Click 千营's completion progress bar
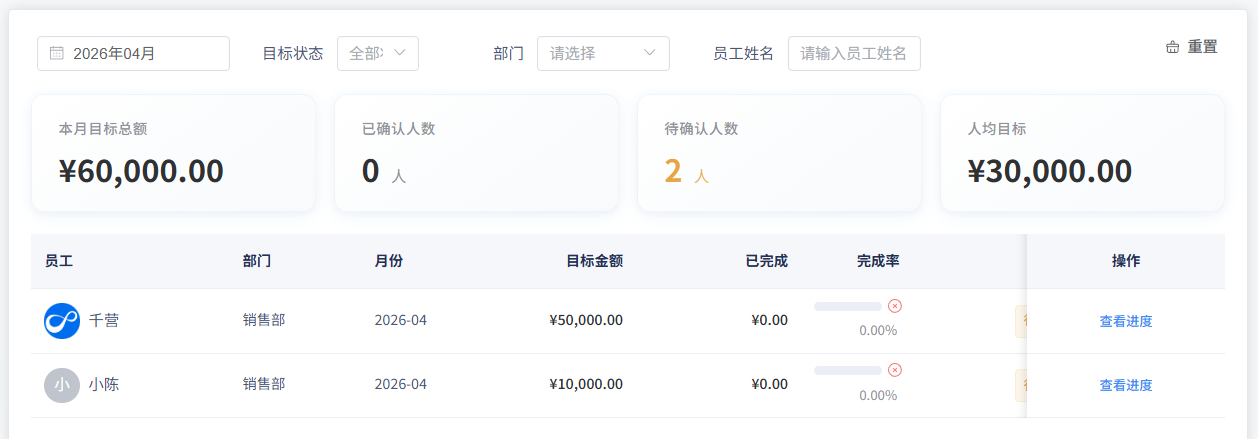1258x439 pixels. [x=848, y=306]
